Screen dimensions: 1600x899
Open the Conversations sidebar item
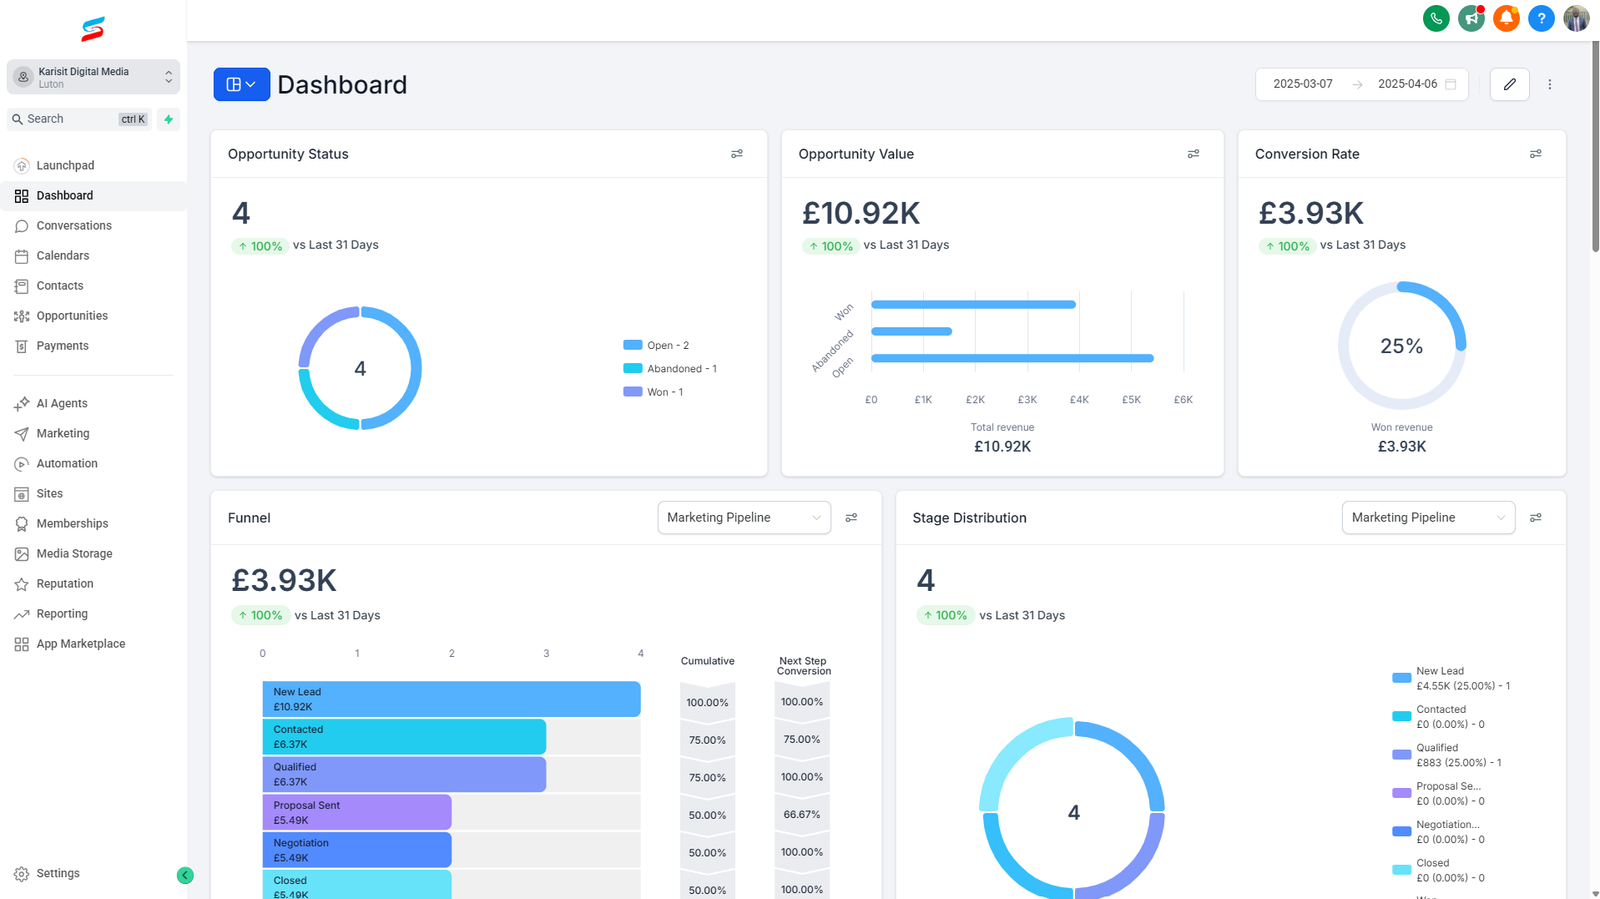[74, 226]
